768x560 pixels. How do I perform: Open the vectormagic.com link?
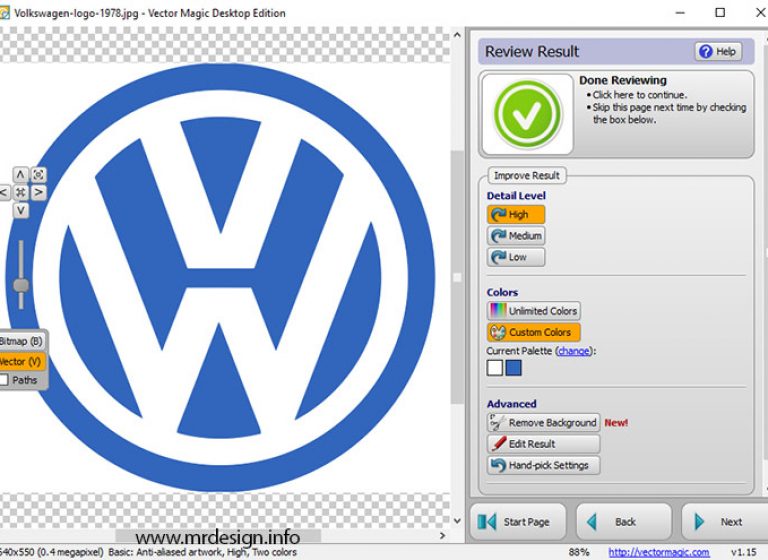click(659, 552)
